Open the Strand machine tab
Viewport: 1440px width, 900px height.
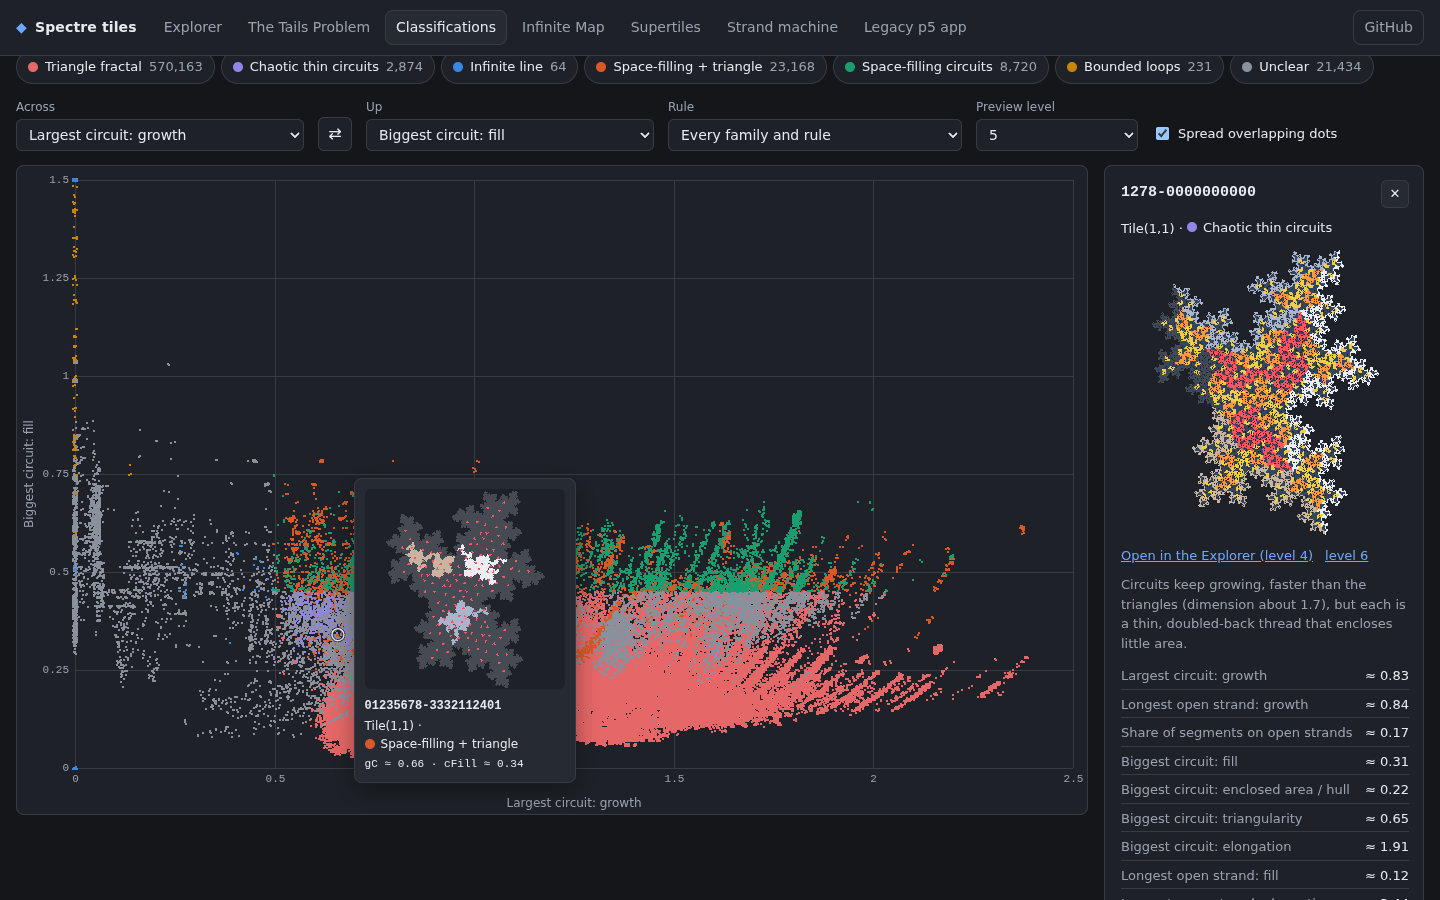point(783,28)
